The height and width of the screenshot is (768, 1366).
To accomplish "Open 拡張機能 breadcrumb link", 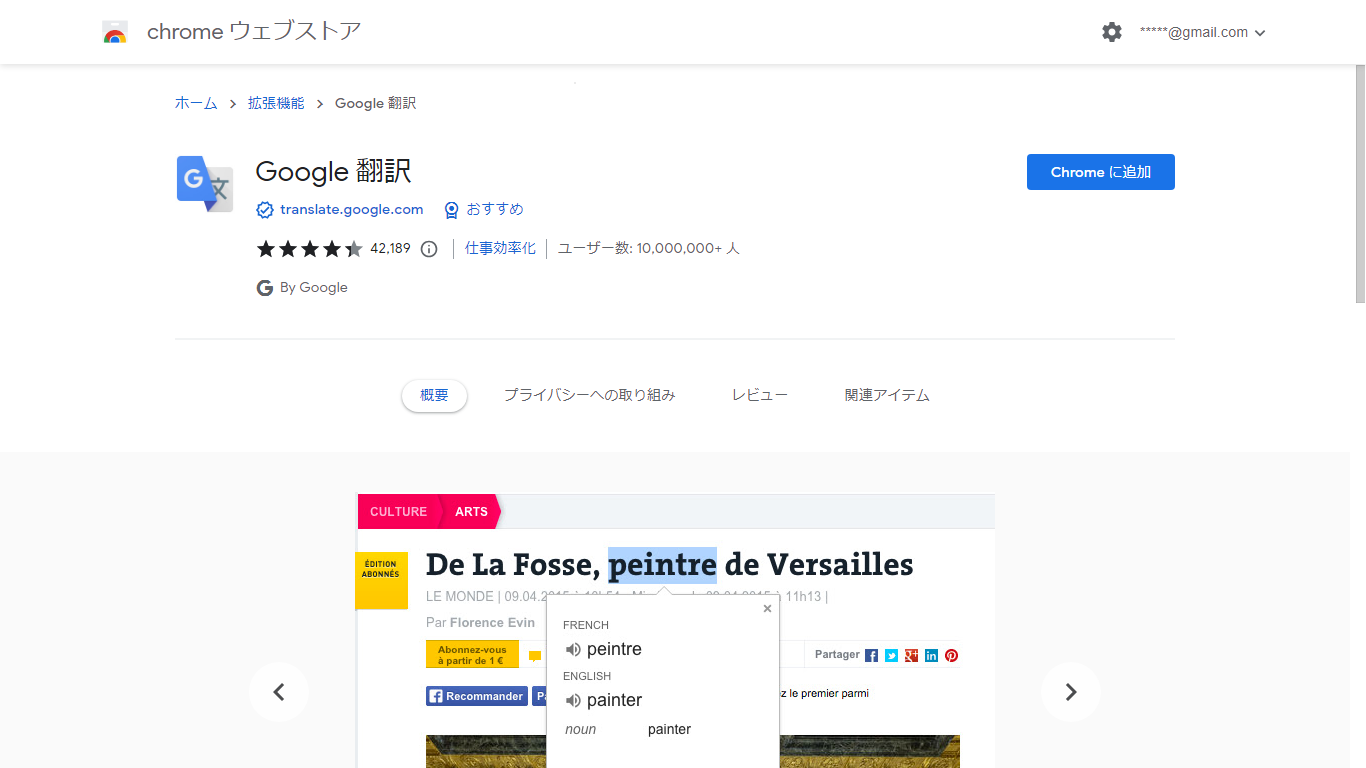I will 276,103.
